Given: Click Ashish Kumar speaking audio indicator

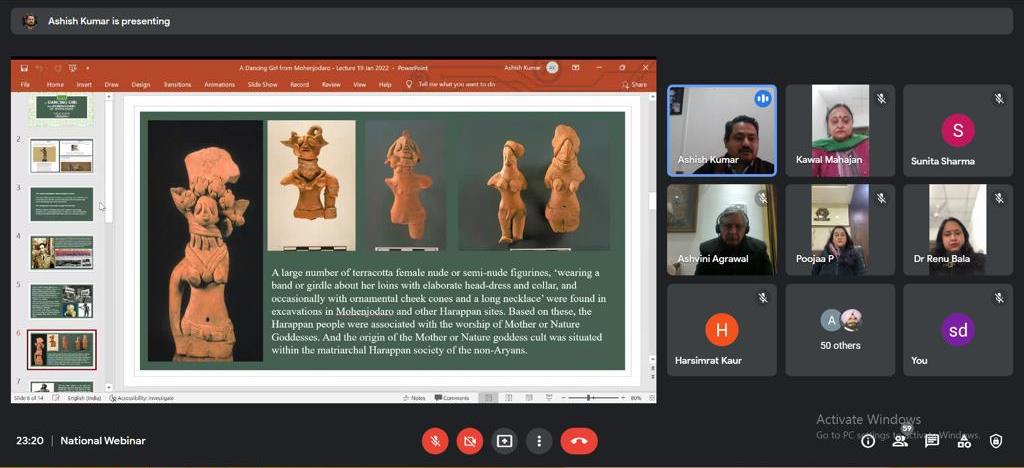Looking at the screenshot, I should (763, 99).
